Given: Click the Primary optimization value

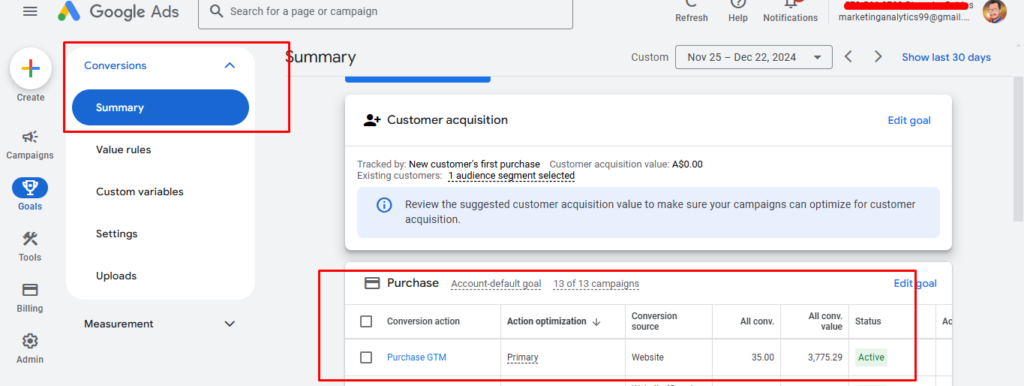Looking at the screenshot, I should (x=522, y=358).
